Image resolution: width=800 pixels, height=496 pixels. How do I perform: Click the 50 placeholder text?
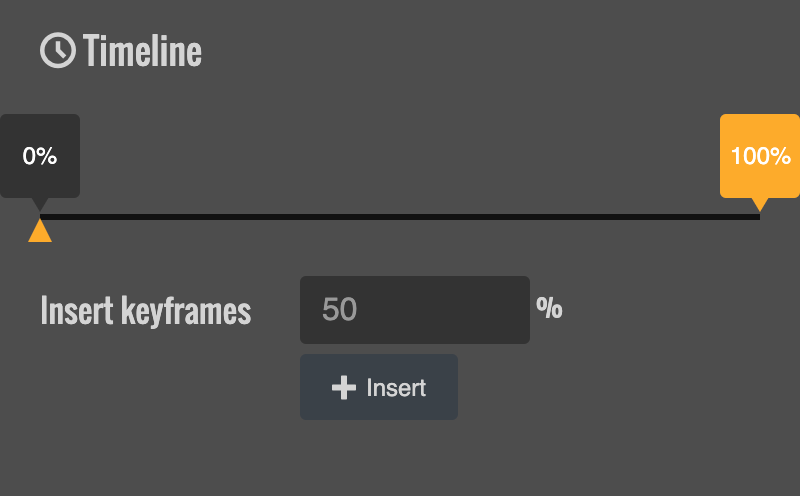340,310
